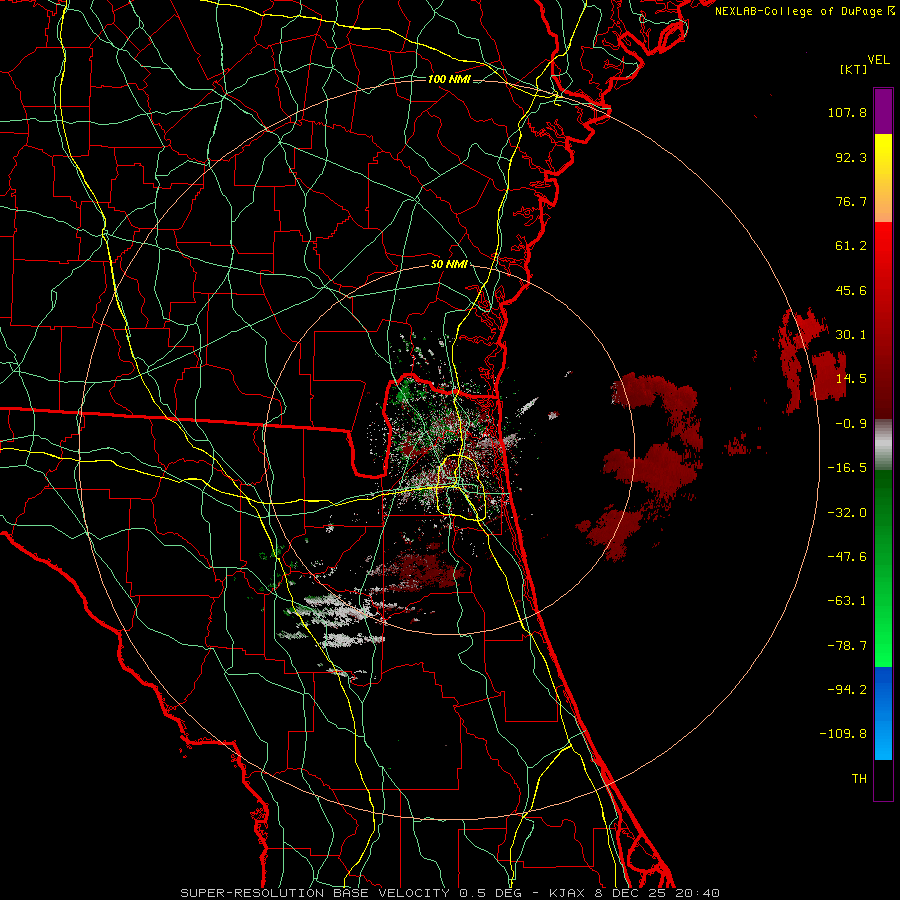Click the -0.9 velocity scale value
The width and height of the screenshot is (900, 900).
(x=851, y=424)
